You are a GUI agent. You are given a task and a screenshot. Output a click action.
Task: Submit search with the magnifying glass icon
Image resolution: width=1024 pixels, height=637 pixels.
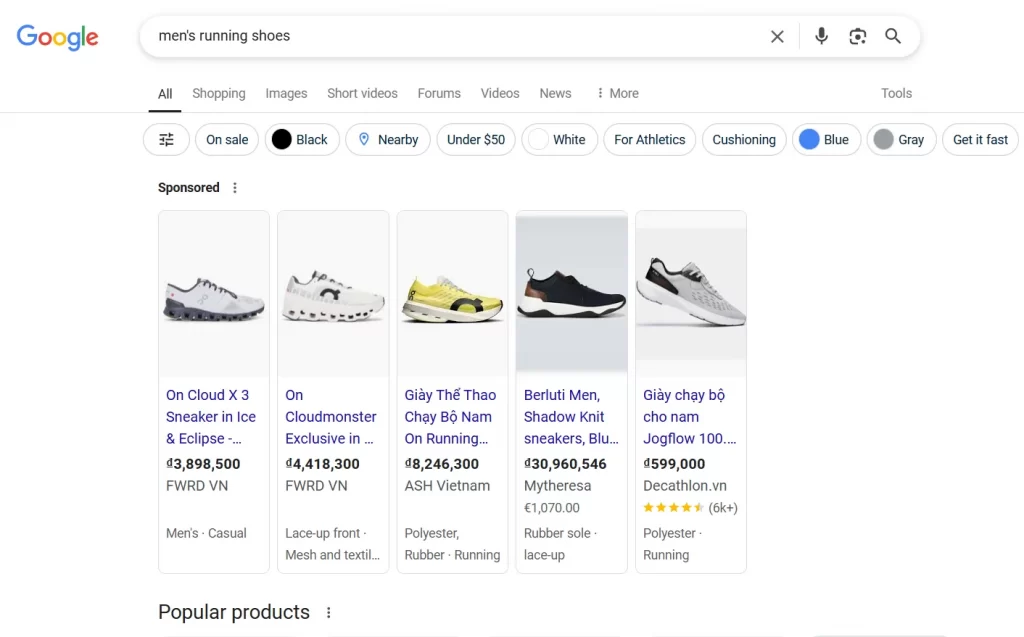893,36
